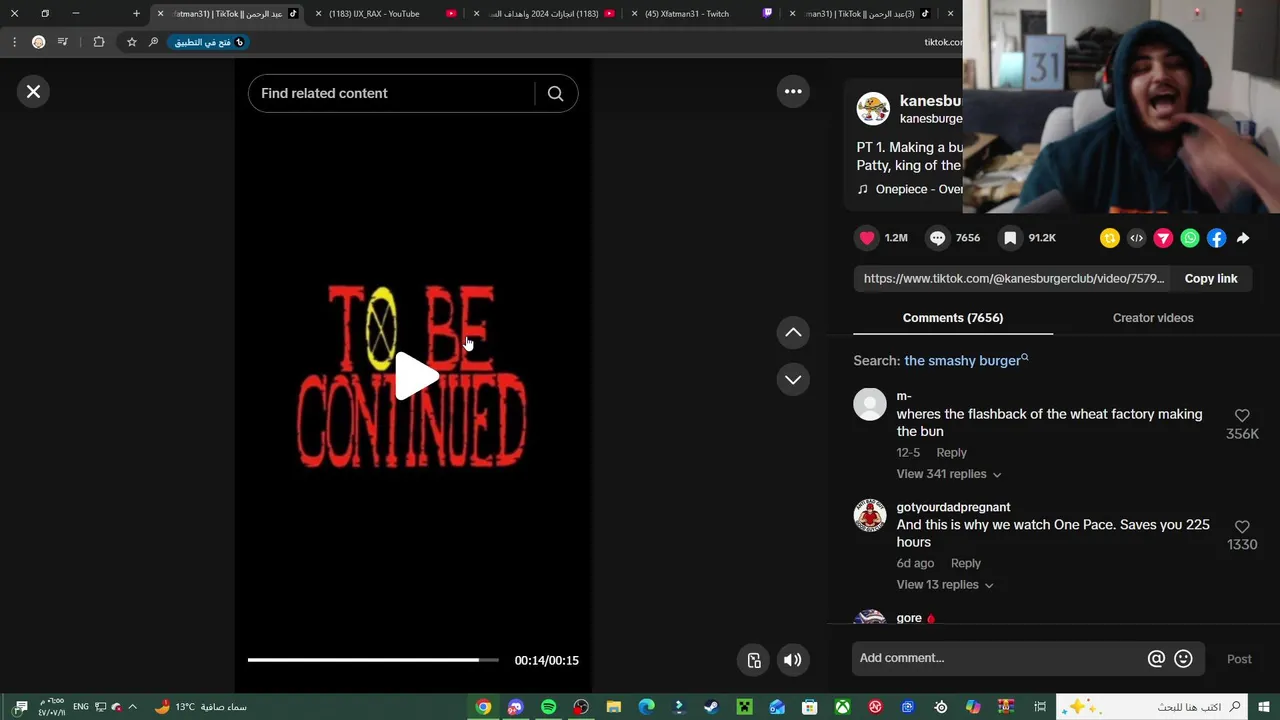Click the search magnifier in Find related content
This screenshot has width=1280, height=720.
555,93
